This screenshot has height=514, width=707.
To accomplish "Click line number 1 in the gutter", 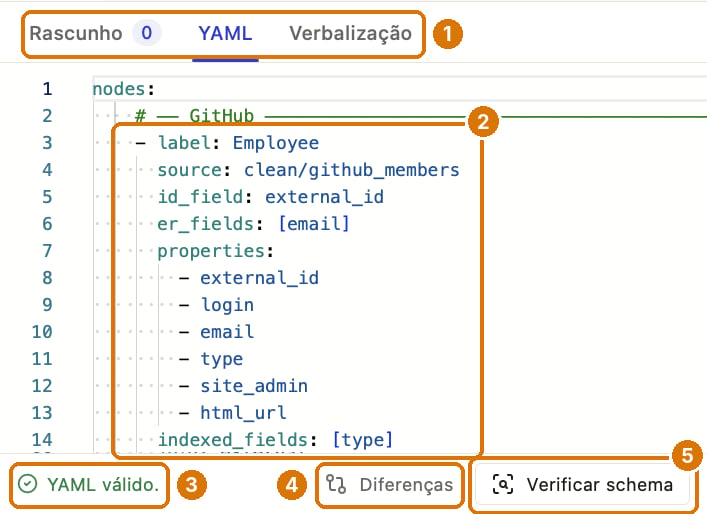I will coord(47,89).
